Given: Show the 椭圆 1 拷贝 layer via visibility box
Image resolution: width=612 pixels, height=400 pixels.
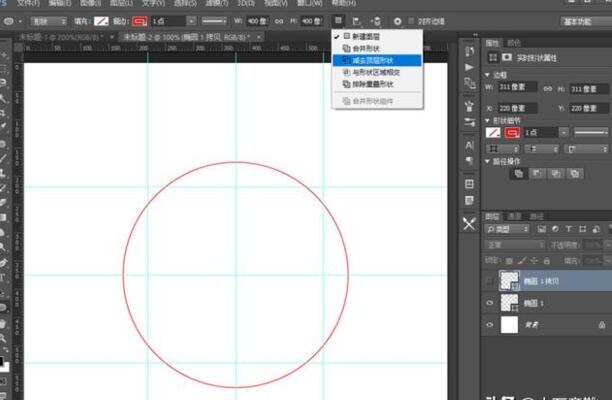Looking at the screenshot, I should [490, 281].
